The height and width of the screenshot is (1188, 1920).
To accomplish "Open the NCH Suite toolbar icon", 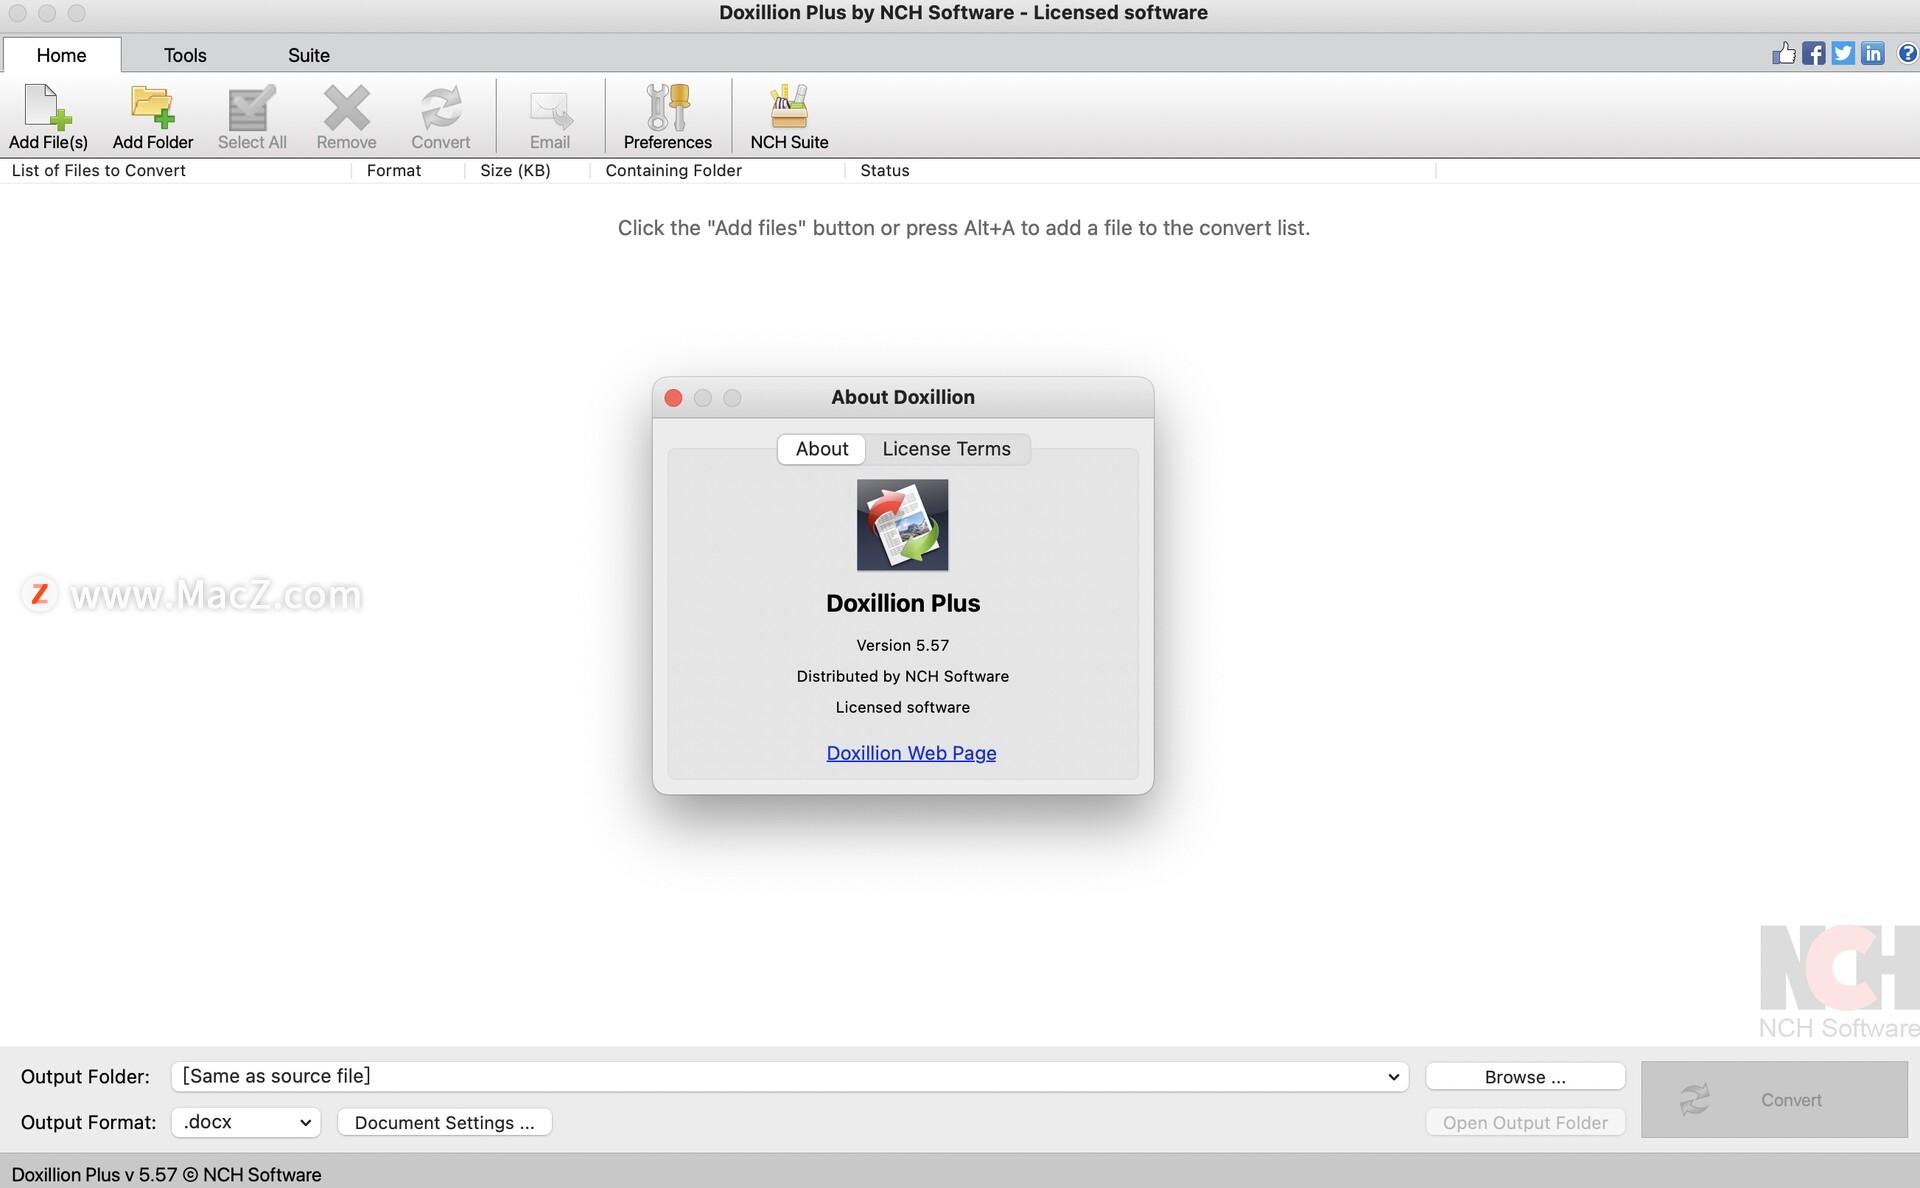I will point(789,117).
